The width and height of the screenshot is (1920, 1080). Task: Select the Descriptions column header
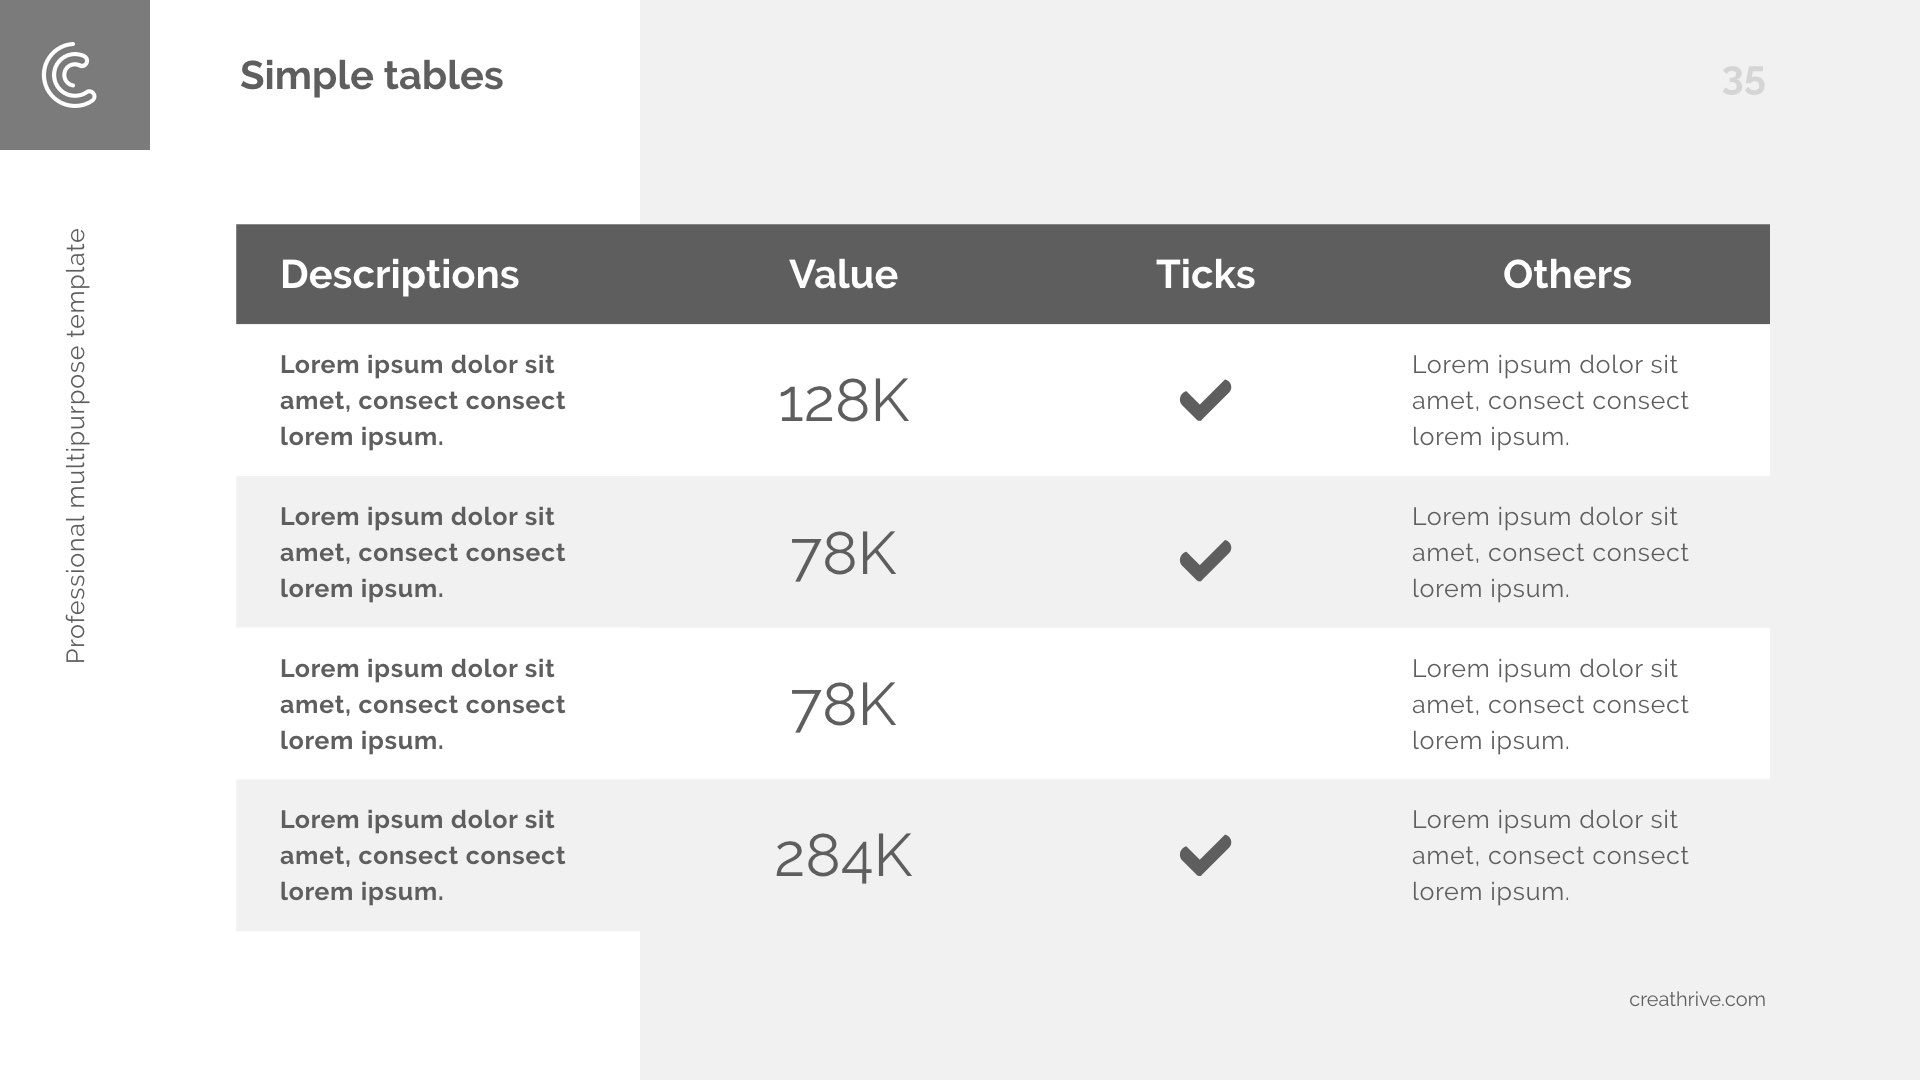[399, 275]
